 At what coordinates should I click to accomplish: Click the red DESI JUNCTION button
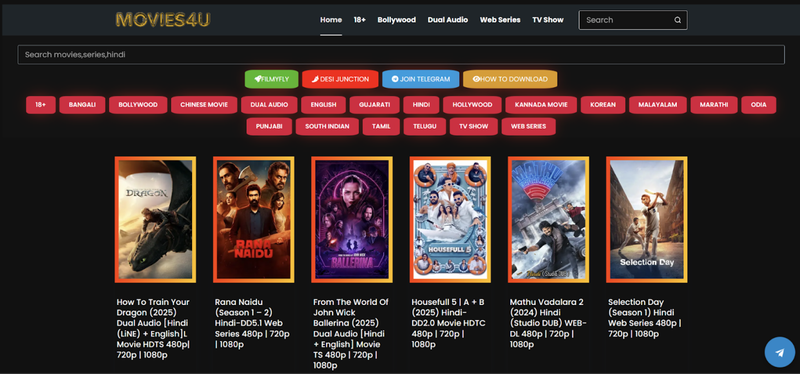point(340,79)
